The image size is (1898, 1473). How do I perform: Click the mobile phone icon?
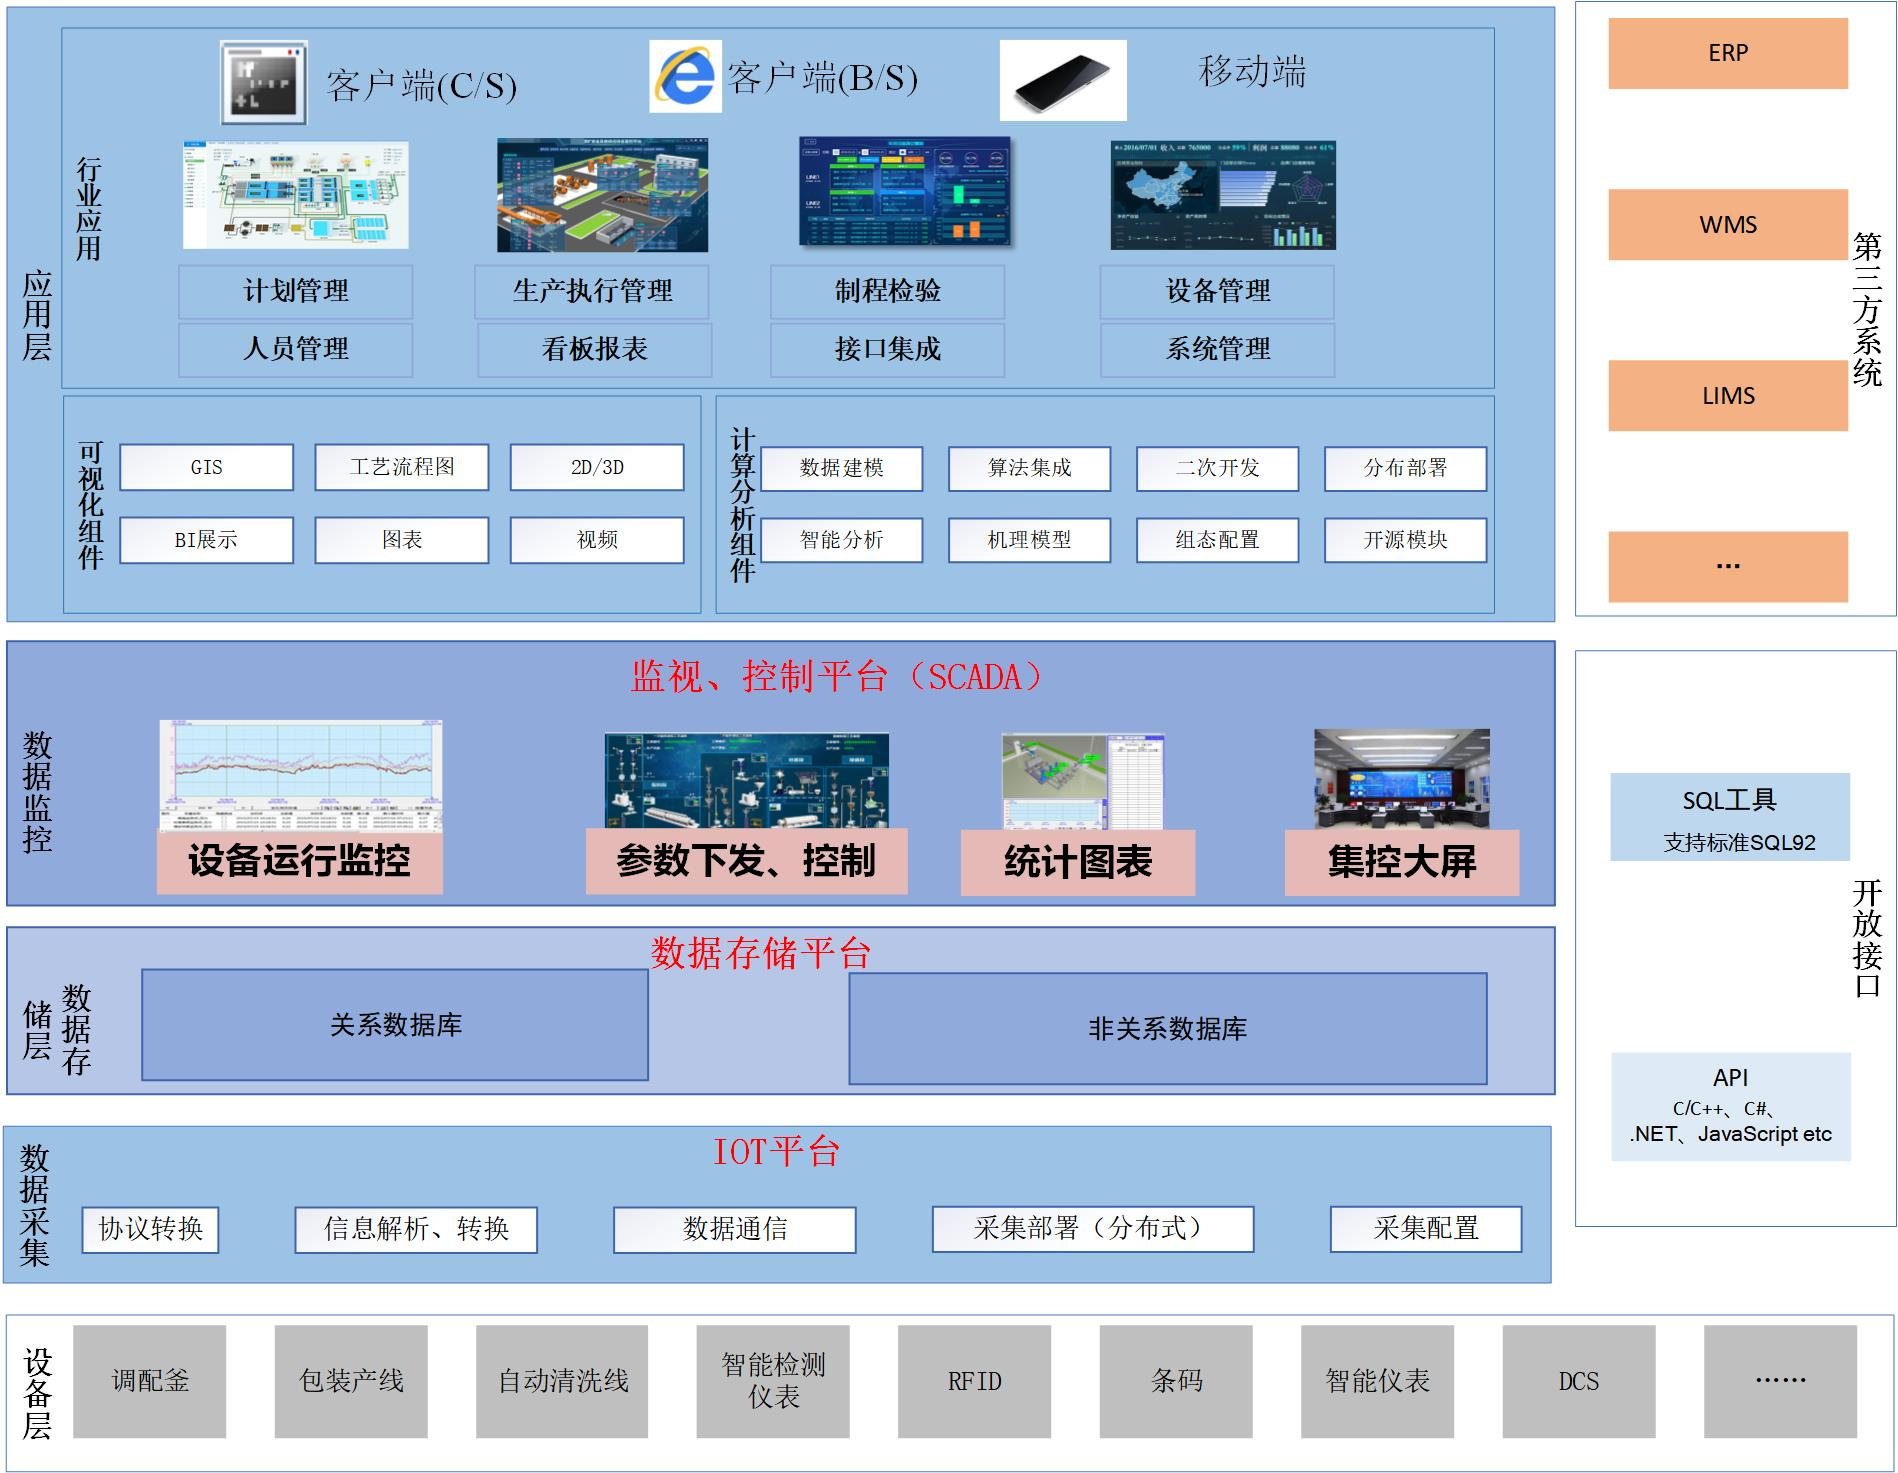1063,80
